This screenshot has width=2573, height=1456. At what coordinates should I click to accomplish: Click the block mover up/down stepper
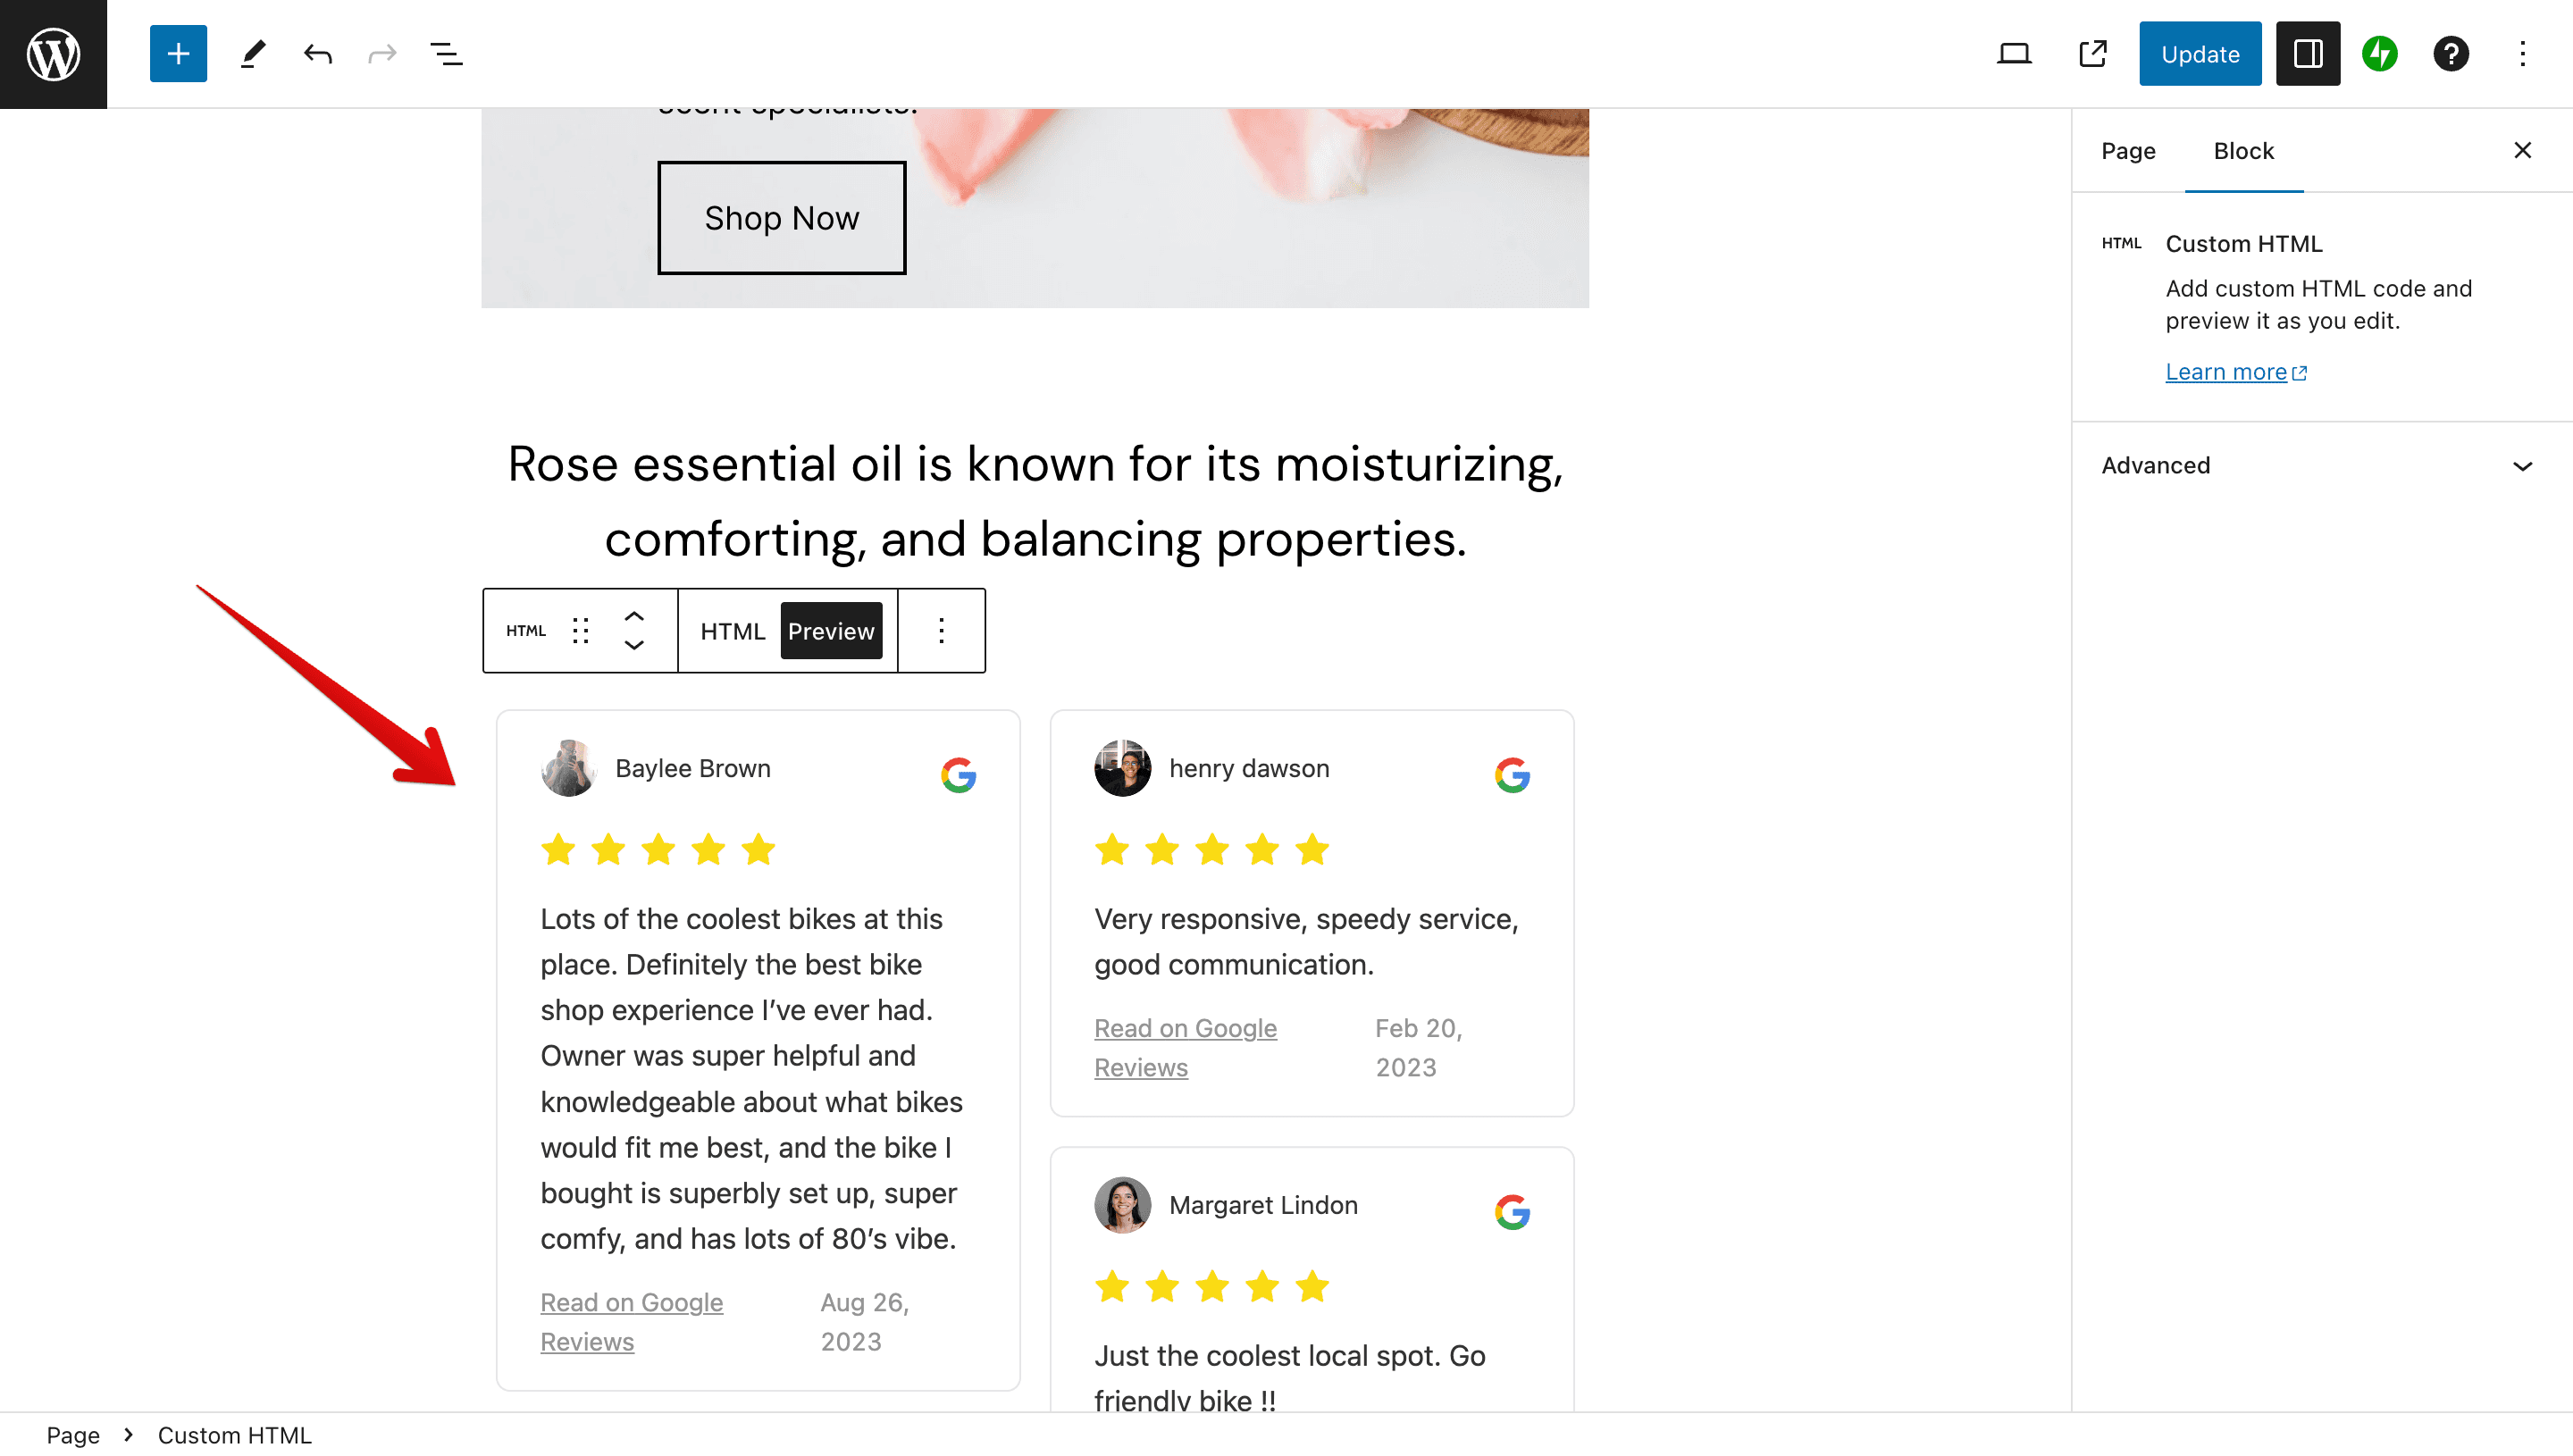click(634, 631)
